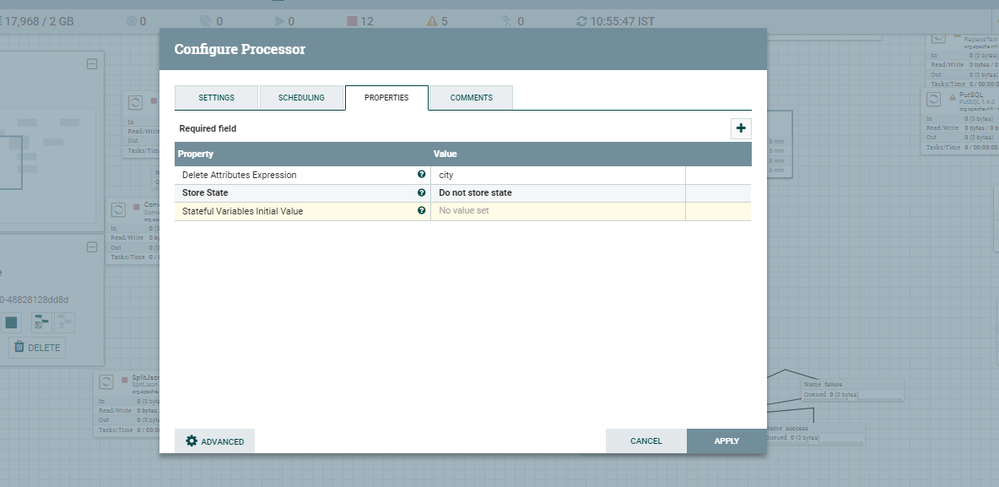The image size is (999, 487).
Task: Select the SplitJson processor on canvas
Action: (127, 403)
